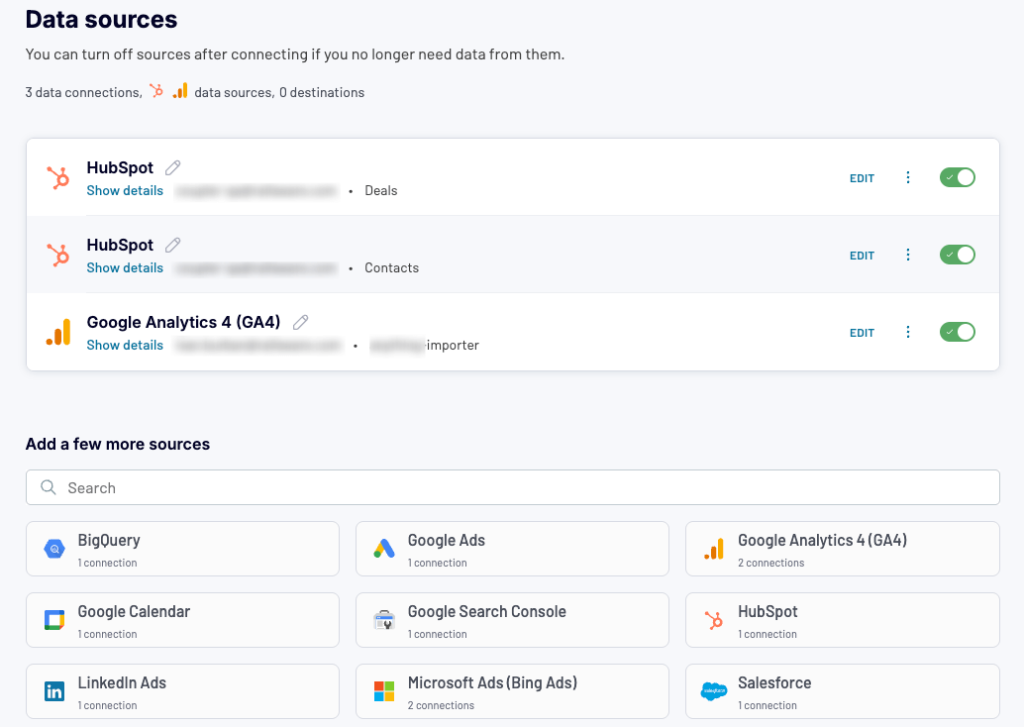Image resolution: width=1024 pixels, height=727 pixels.
Task: Pick the Salesforce source card
Action: [x=842, y=691]
